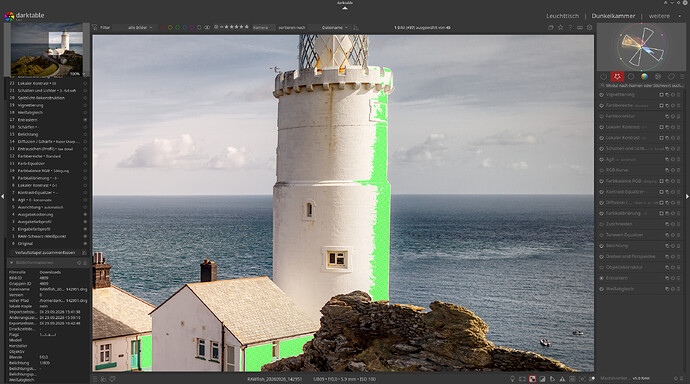Expand the Tonwert-Equalizer module
The image size is (690, 384).
(624, 235)
